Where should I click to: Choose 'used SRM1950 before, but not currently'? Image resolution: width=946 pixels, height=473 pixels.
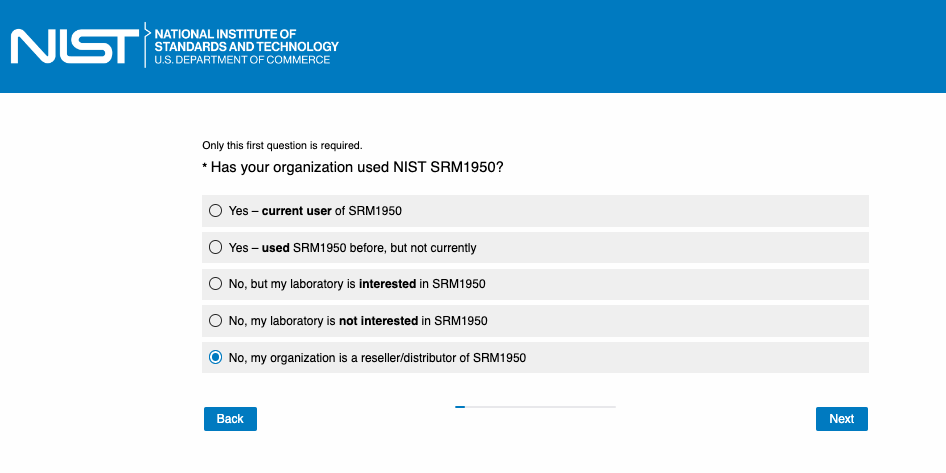tap(215, 247)
